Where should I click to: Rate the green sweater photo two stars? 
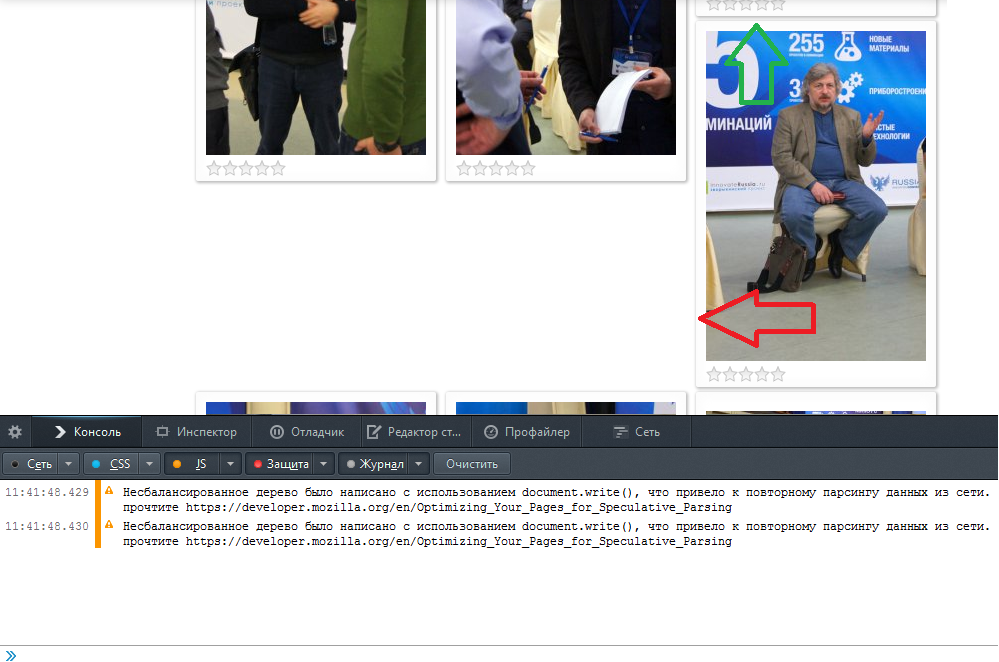(x=230, y=169)
